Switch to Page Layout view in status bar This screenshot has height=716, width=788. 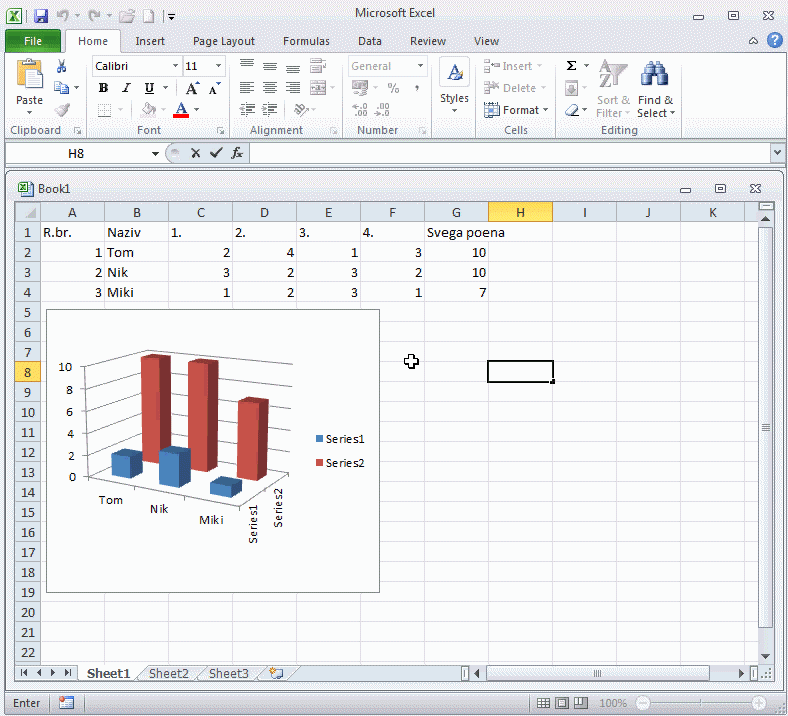pyautogui.click(x=563, y=703)
